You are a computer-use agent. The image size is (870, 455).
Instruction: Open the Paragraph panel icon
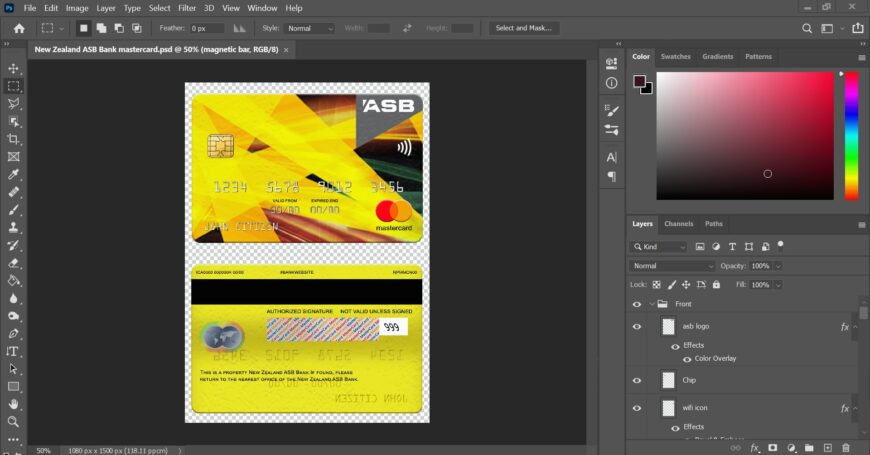coord(611,176)
